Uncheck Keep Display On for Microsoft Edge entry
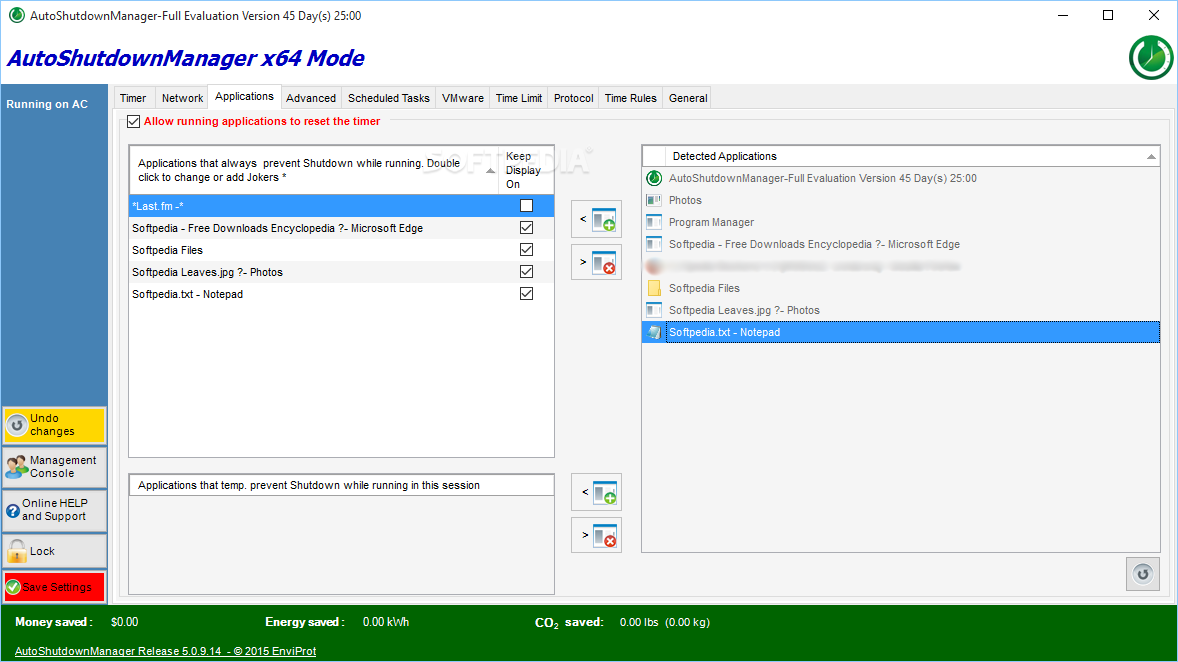 coord(527,228)
